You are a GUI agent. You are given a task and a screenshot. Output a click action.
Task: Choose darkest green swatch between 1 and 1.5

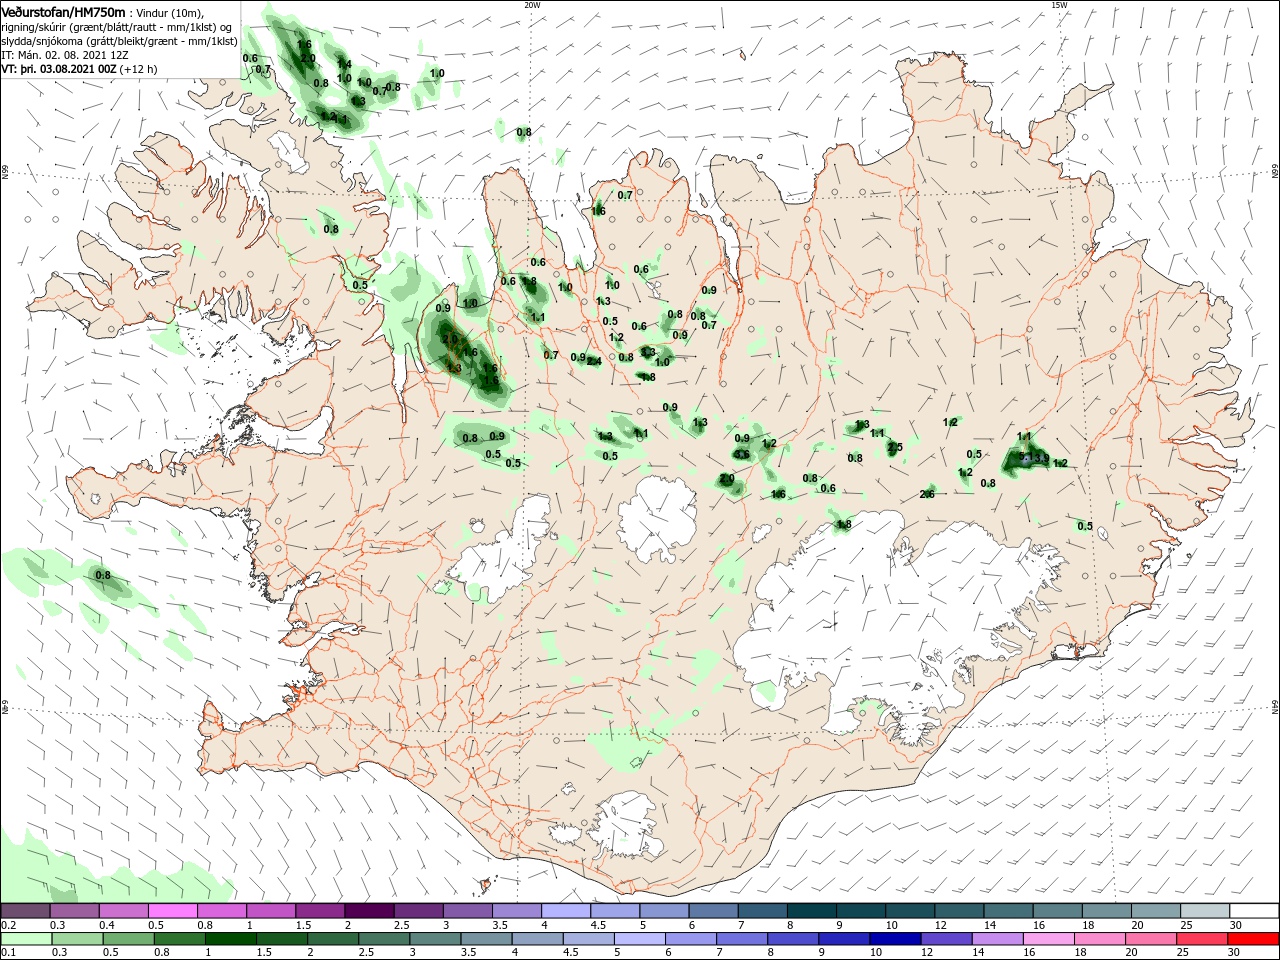tap(230, 939)
